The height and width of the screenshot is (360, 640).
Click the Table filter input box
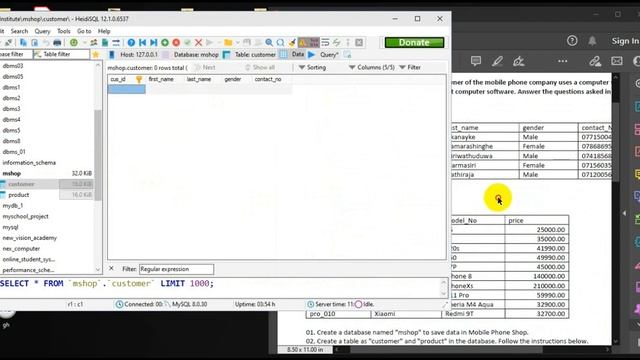coord(61,54)
